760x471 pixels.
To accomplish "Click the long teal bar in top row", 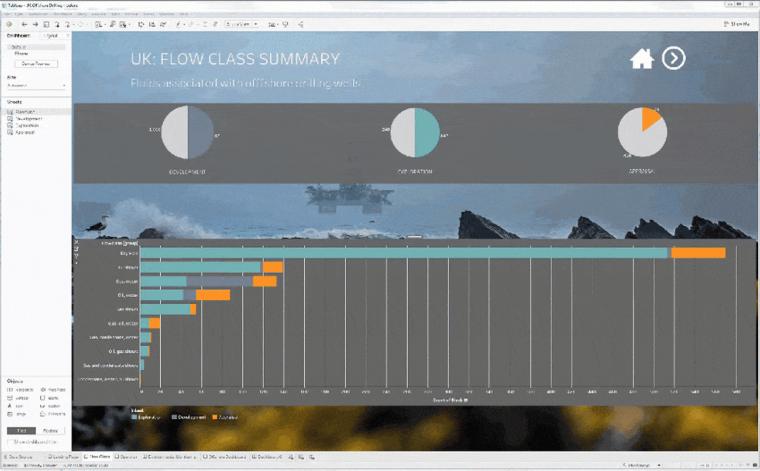I will [x=404, y=253].
